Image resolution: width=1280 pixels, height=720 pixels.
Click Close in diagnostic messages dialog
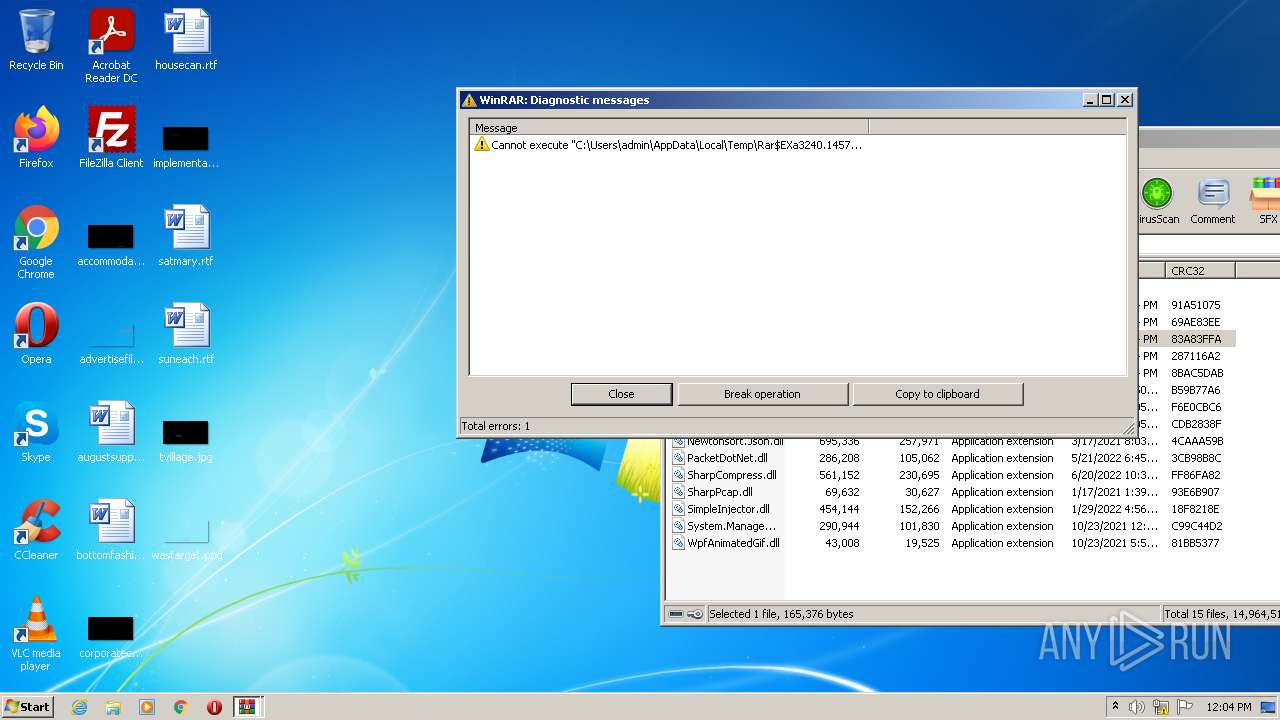pos(621,394)
